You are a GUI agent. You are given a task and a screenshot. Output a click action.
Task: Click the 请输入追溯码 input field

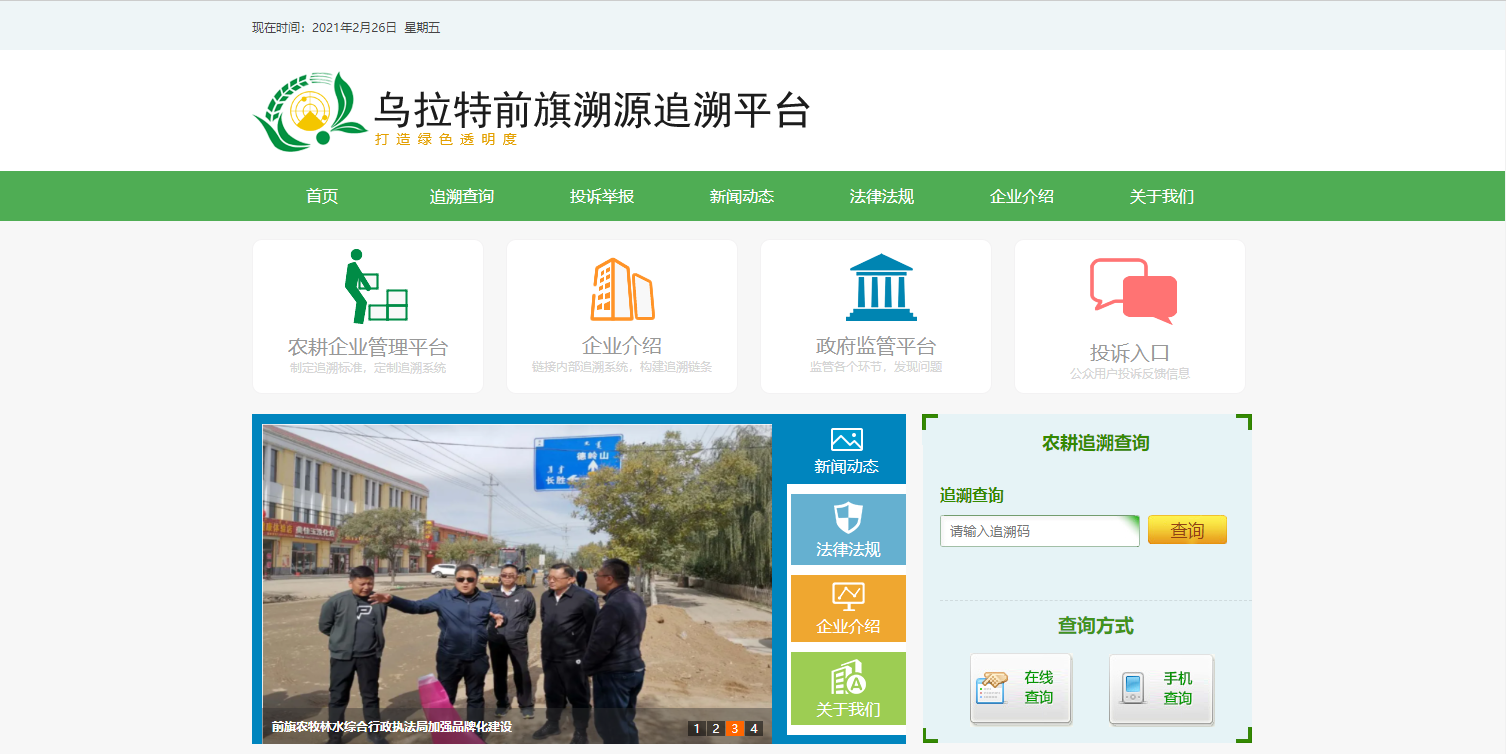1038,531
